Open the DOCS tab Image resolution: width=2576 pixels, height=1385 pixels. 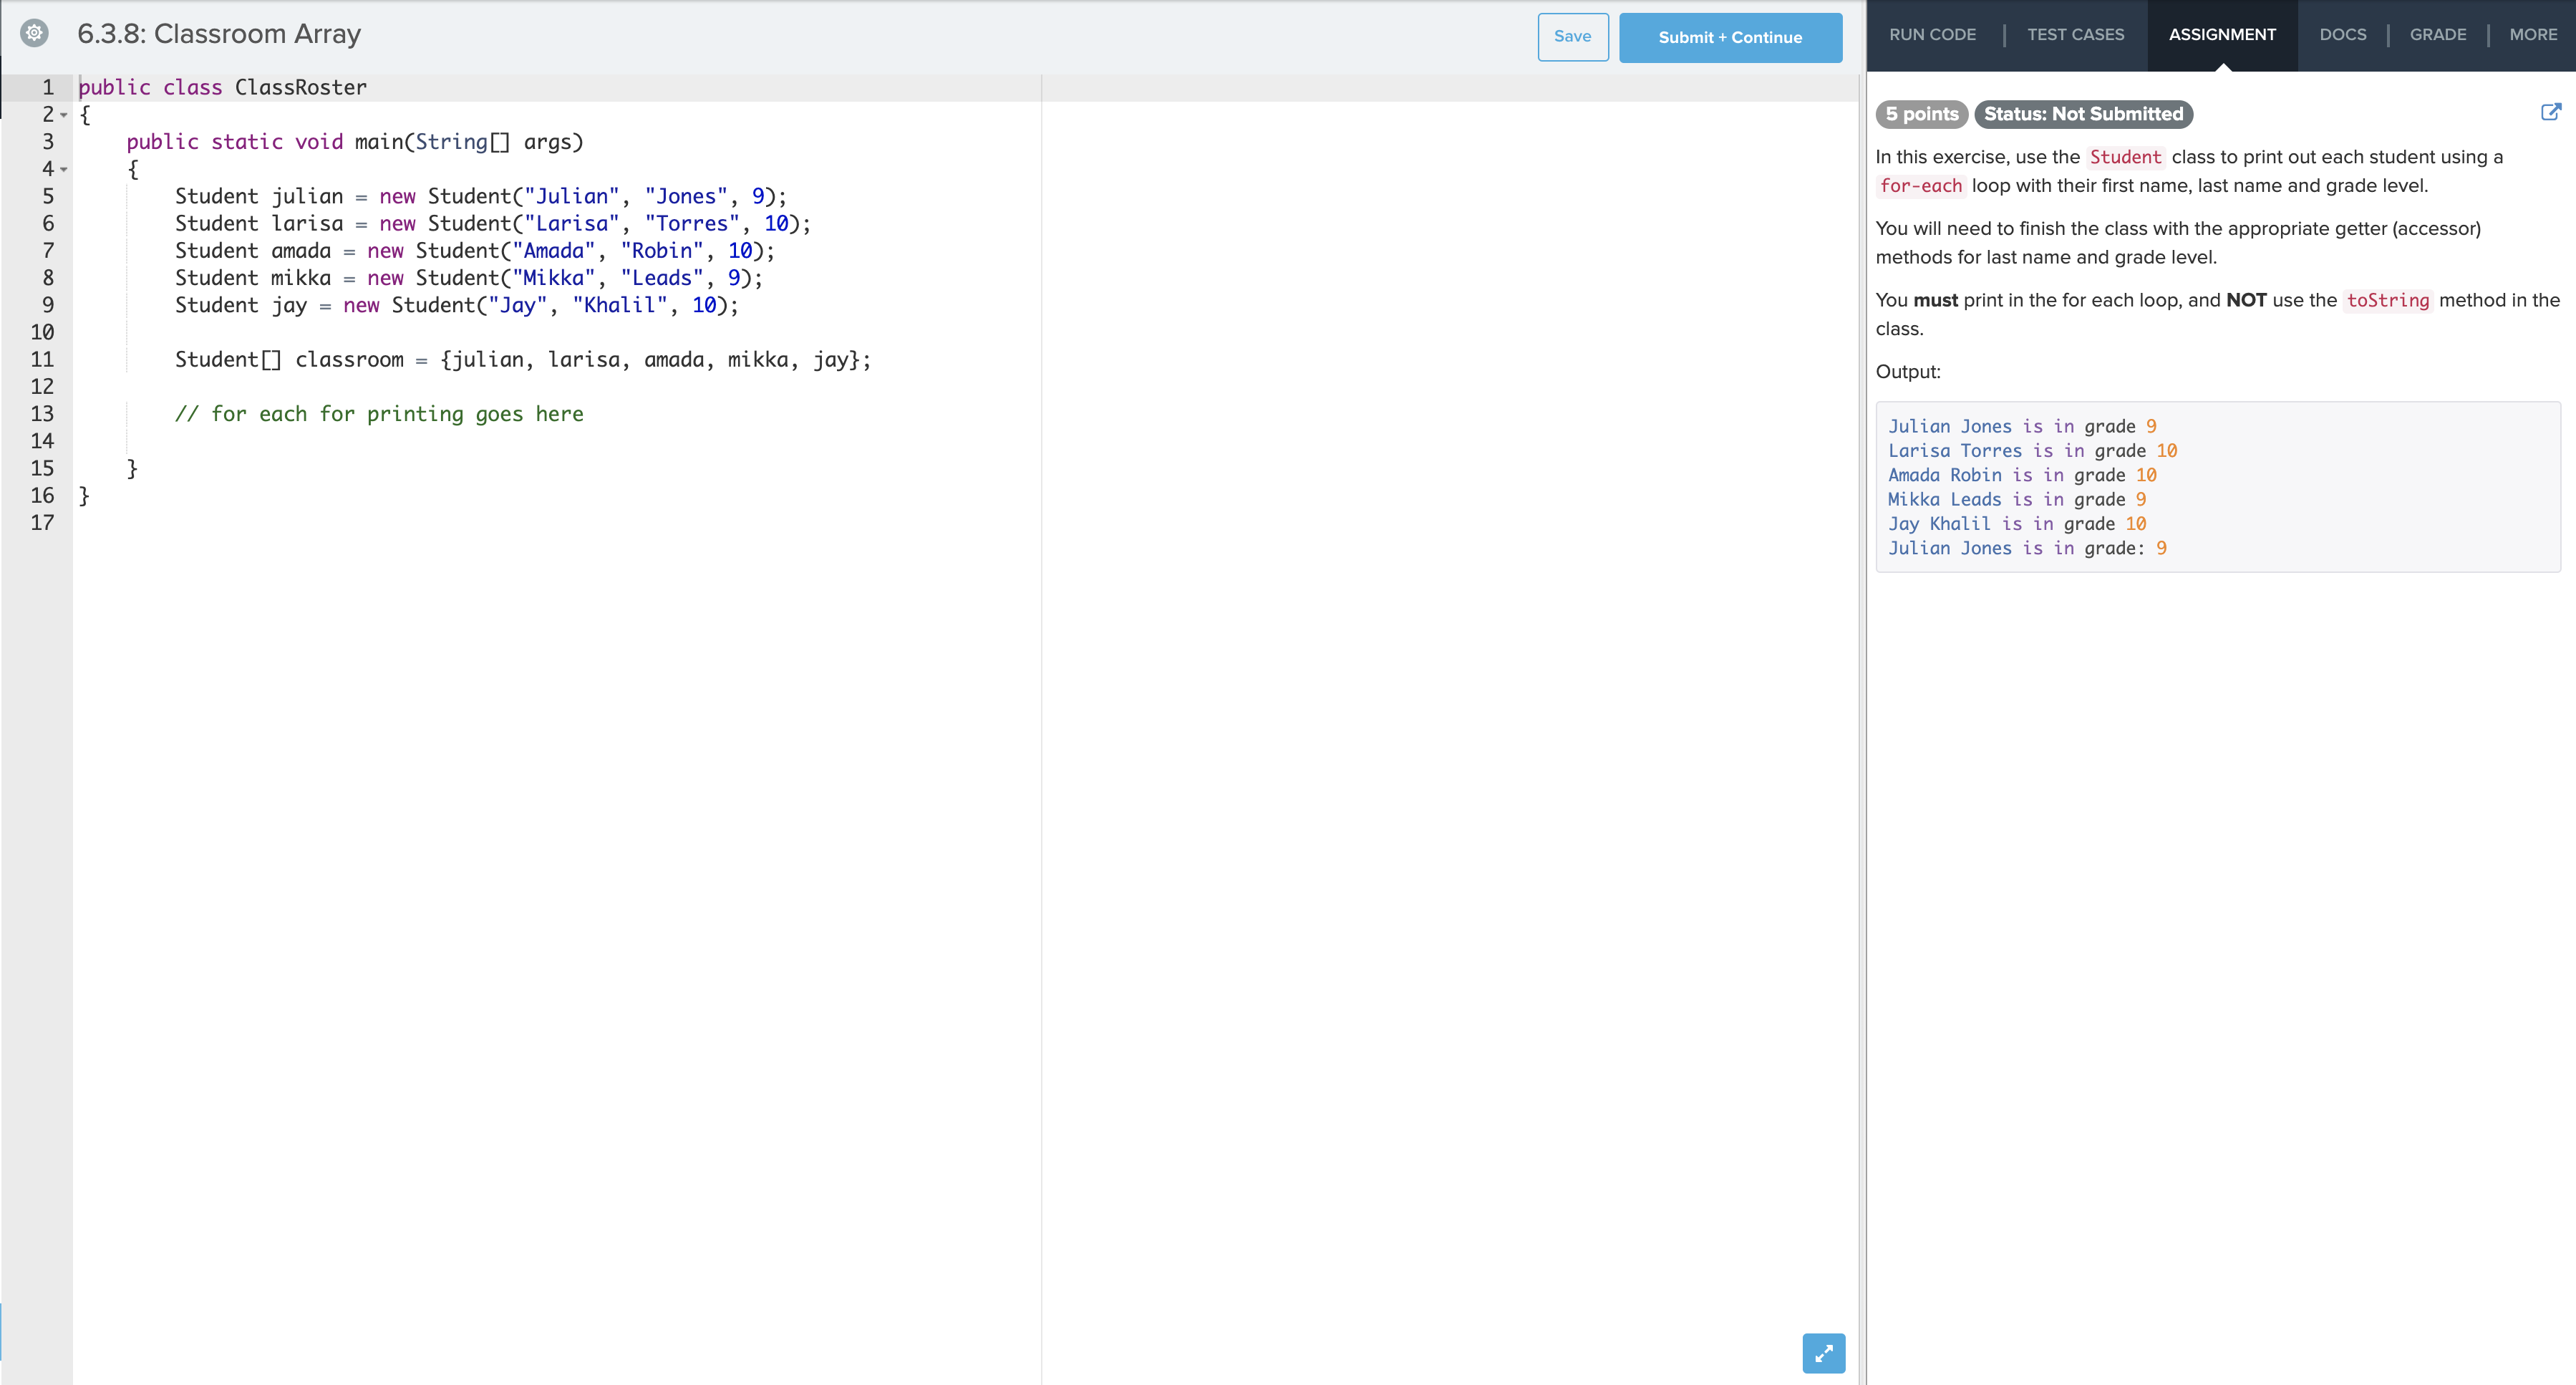tap(2344, 34)
